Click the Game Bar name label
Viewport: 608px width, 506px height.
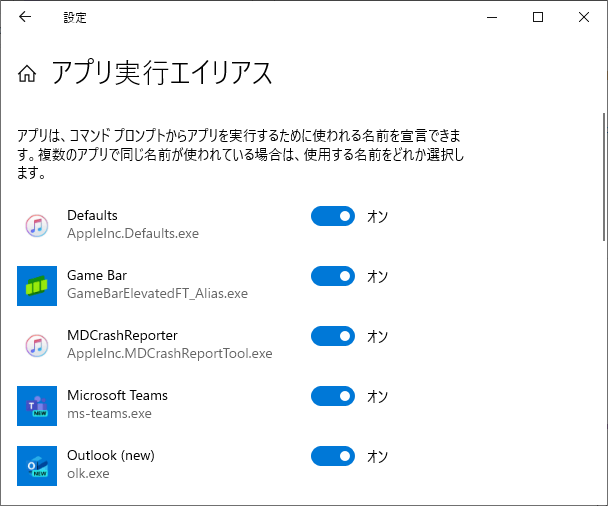click(x=97, y=275)
